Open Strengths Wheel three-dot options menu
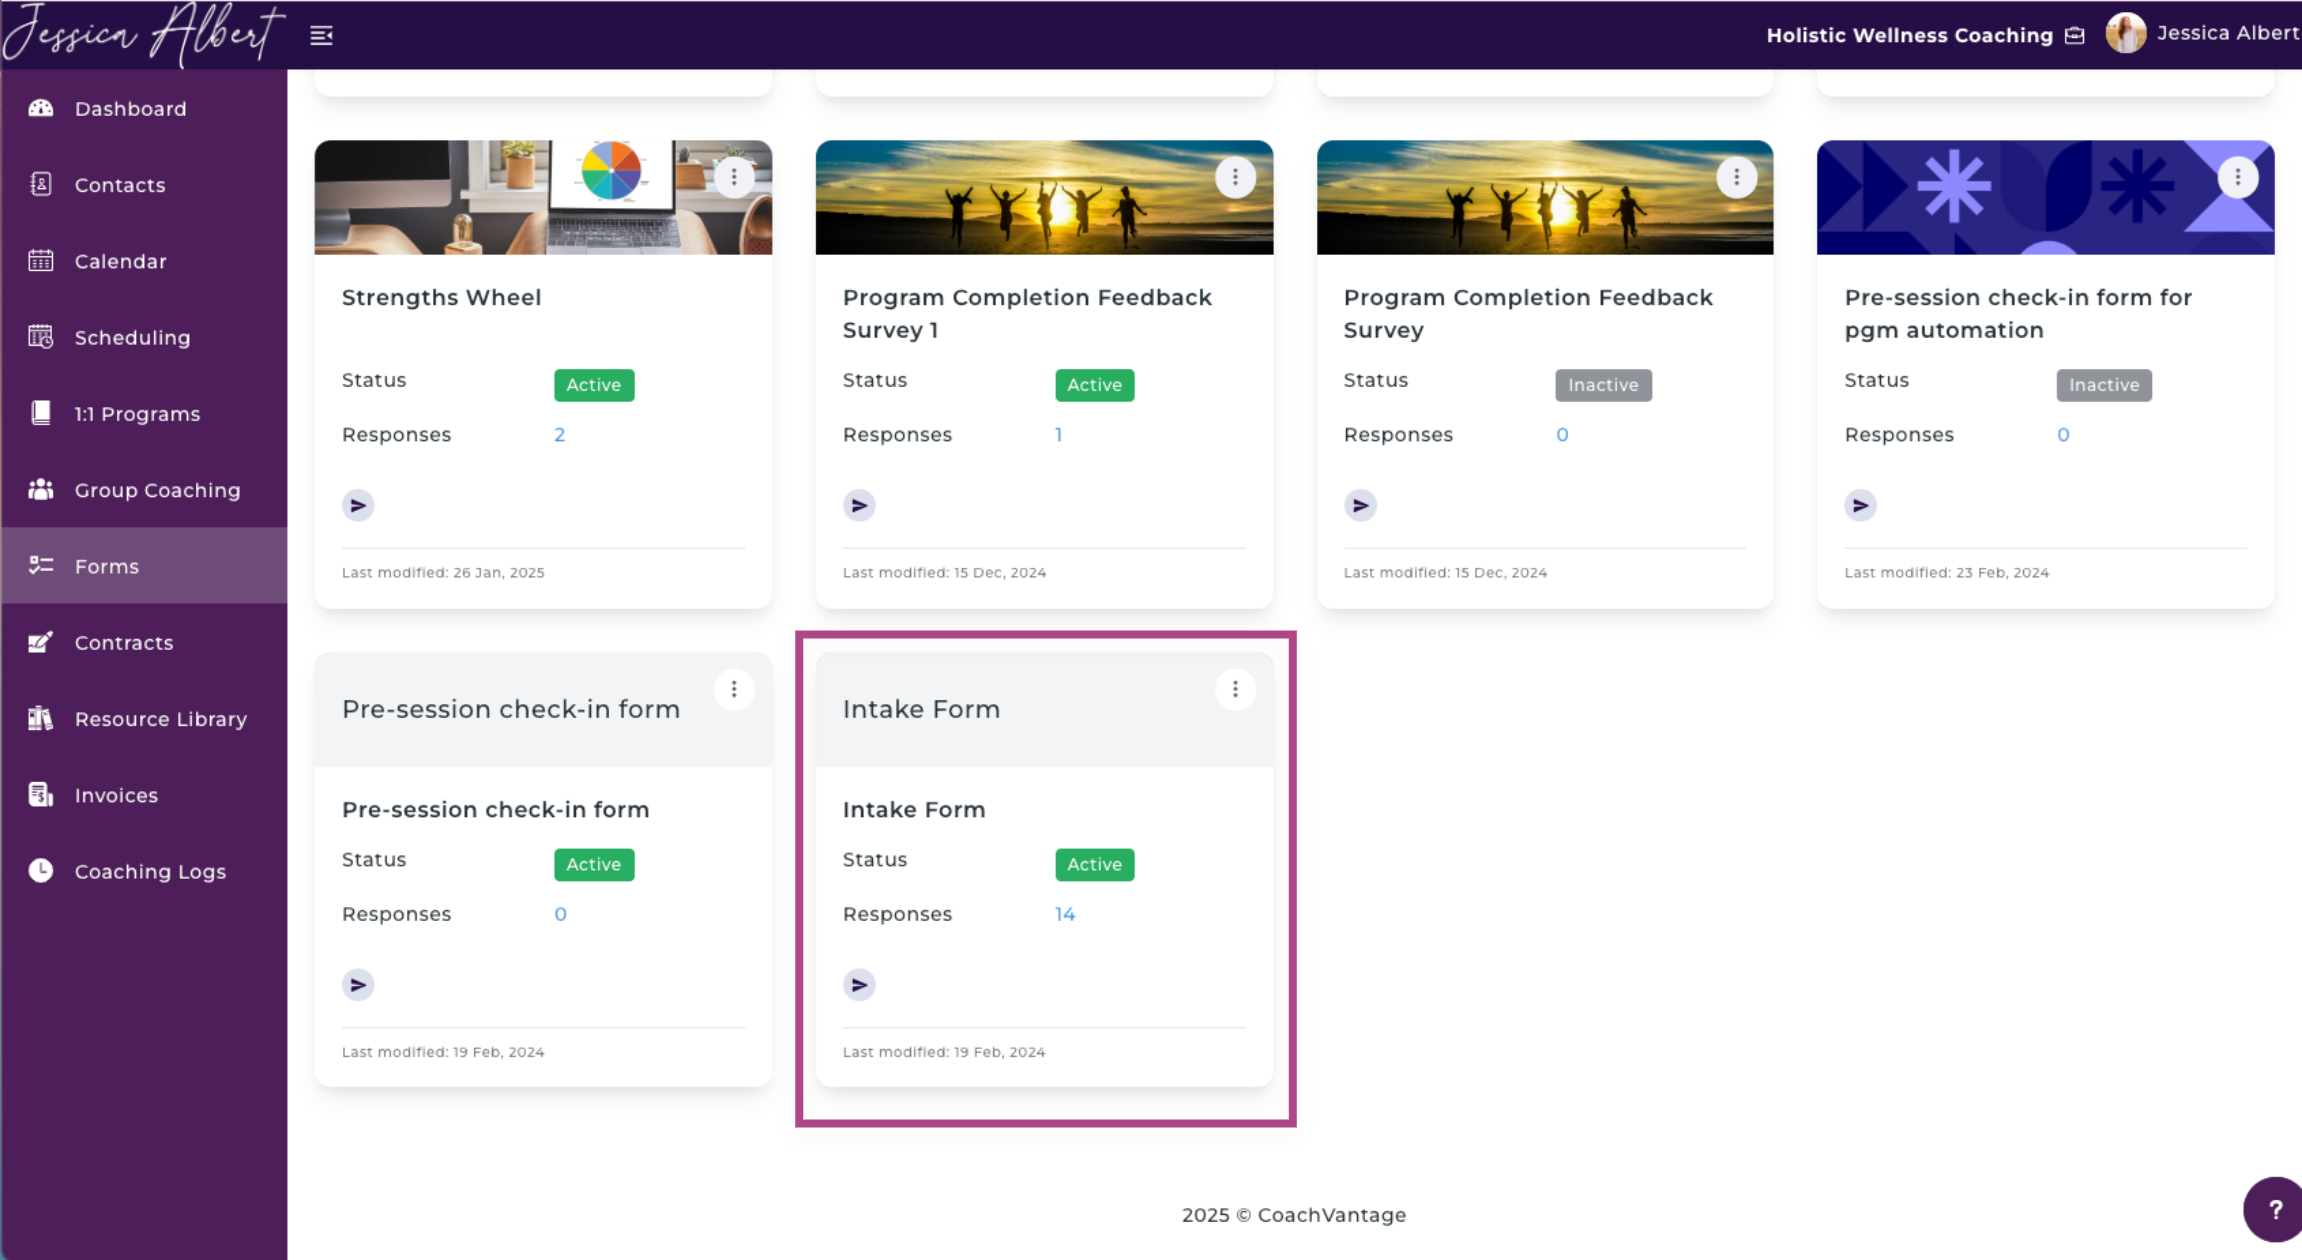 tap(734, 177)
